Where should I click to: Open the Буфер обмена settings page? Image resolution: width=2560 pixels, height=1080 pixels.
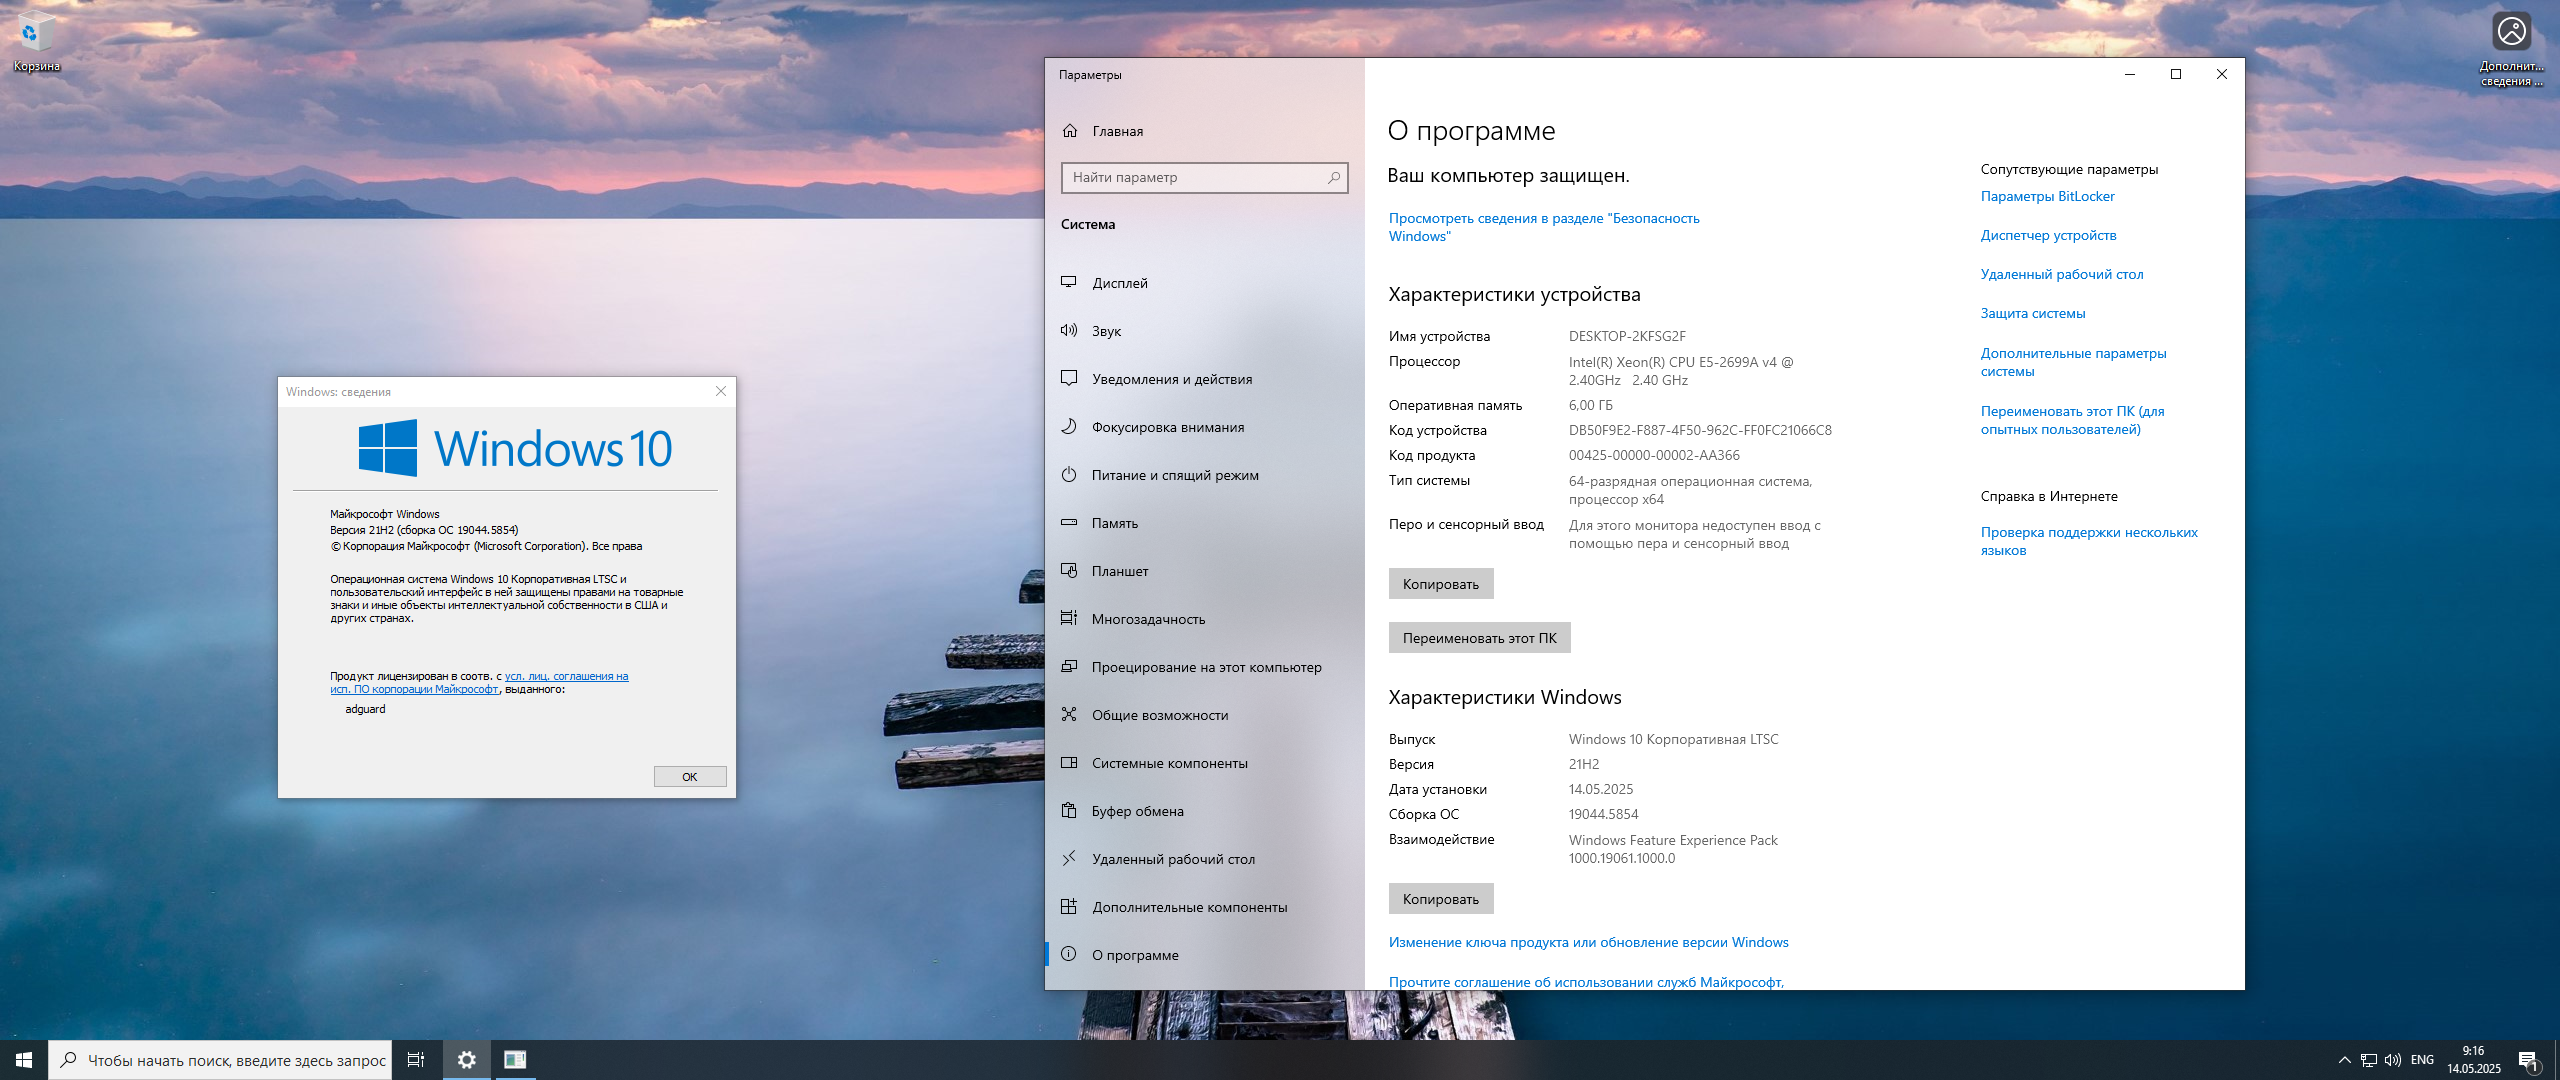(x=1204, y=811)
